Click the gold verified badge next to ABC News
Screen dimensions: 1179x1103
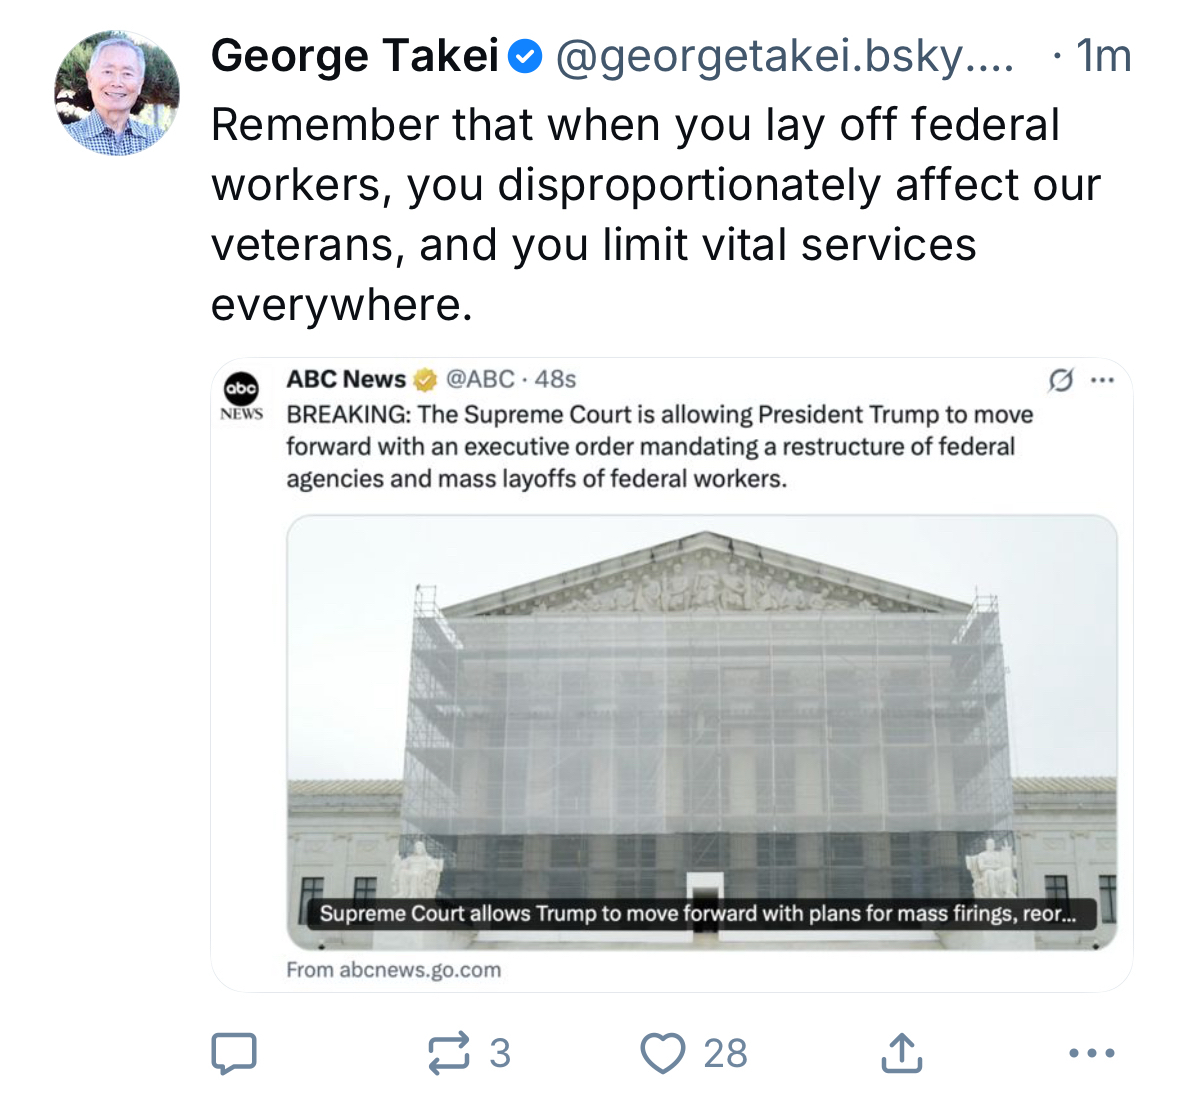(x=425, y=380)
